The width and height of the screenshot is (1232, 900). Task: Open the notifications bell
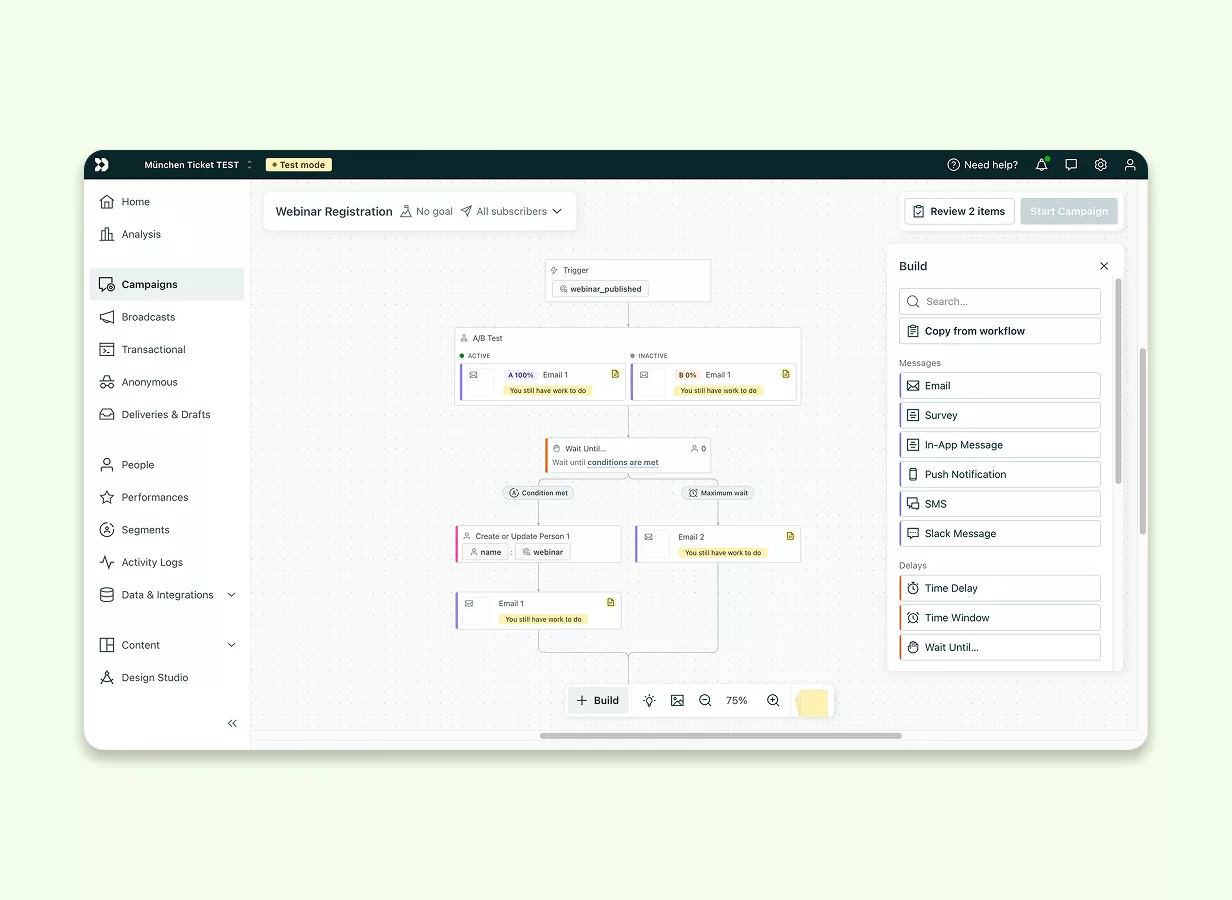1041,164
